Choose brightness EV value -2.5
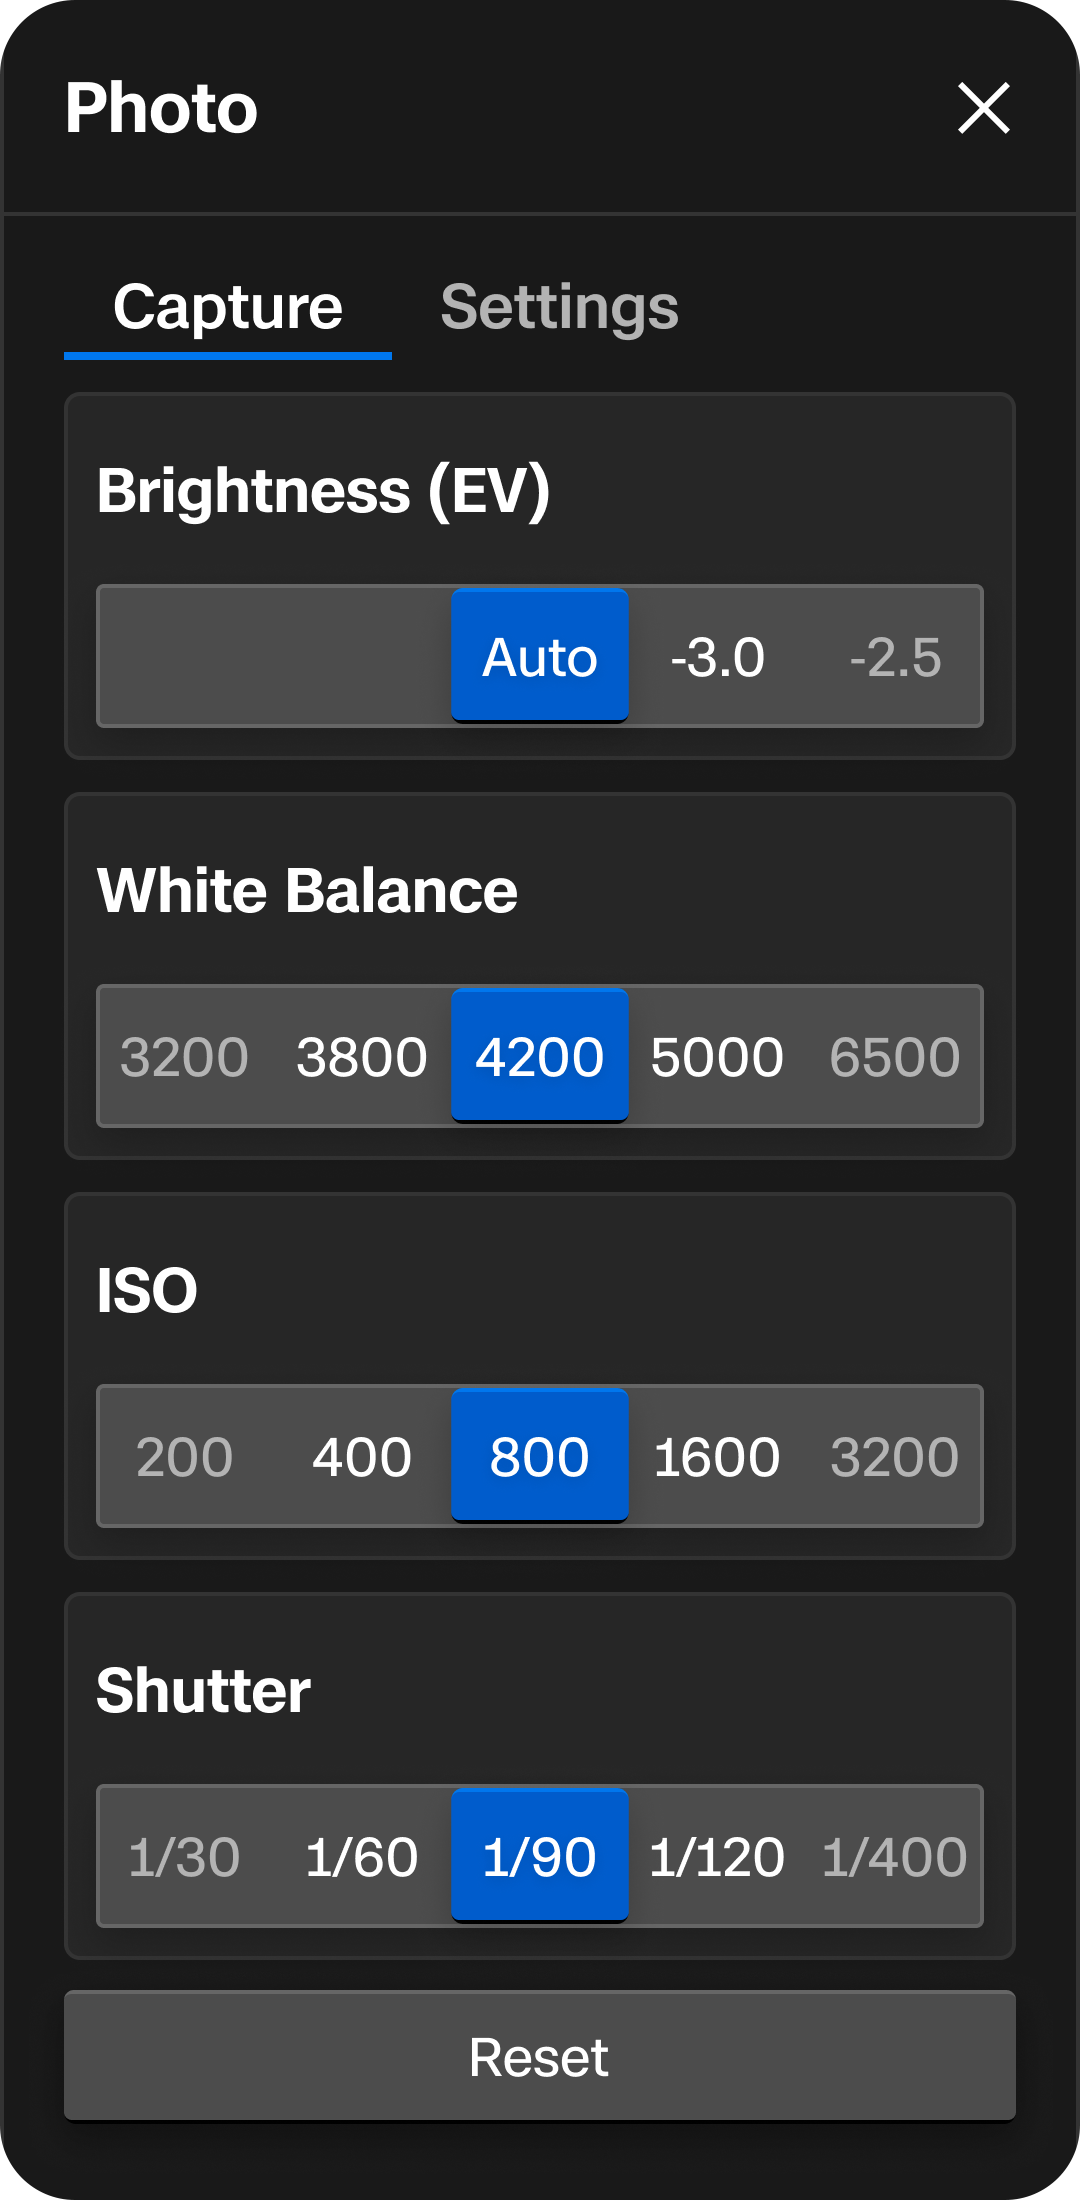1080x2200 pixels. pos(895,657)
